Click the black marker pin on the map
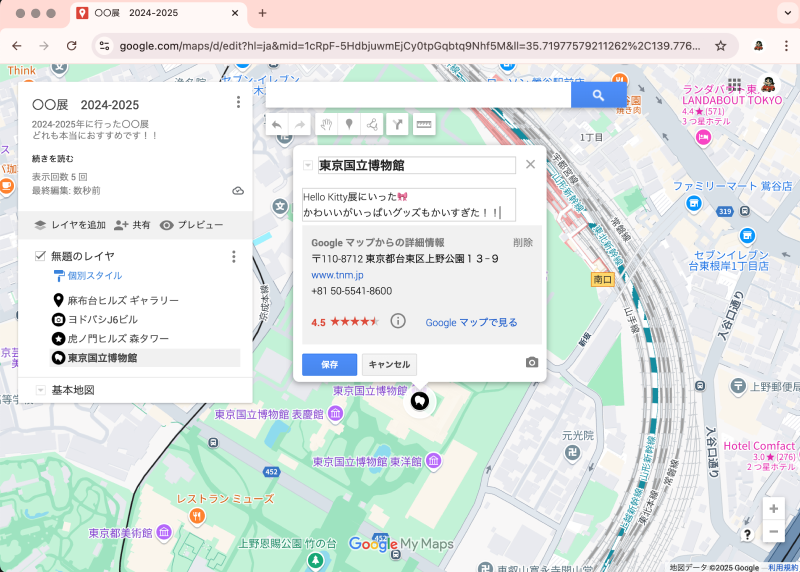 420,401
